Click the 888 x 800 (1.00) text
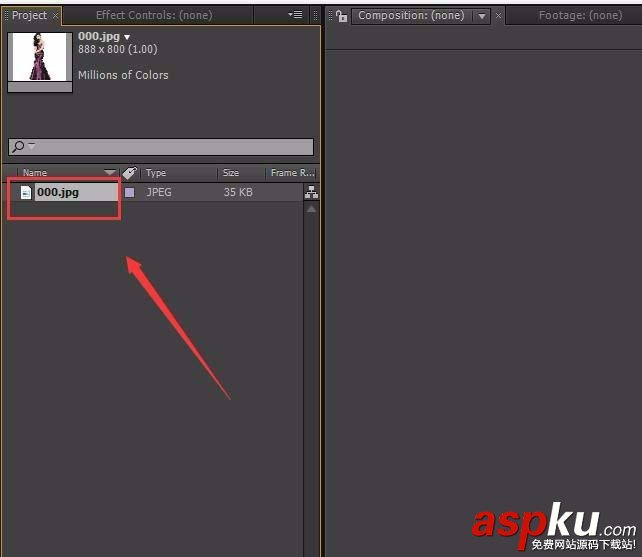Viewport: 642px width, 557px height. click(x=118, y=50)
